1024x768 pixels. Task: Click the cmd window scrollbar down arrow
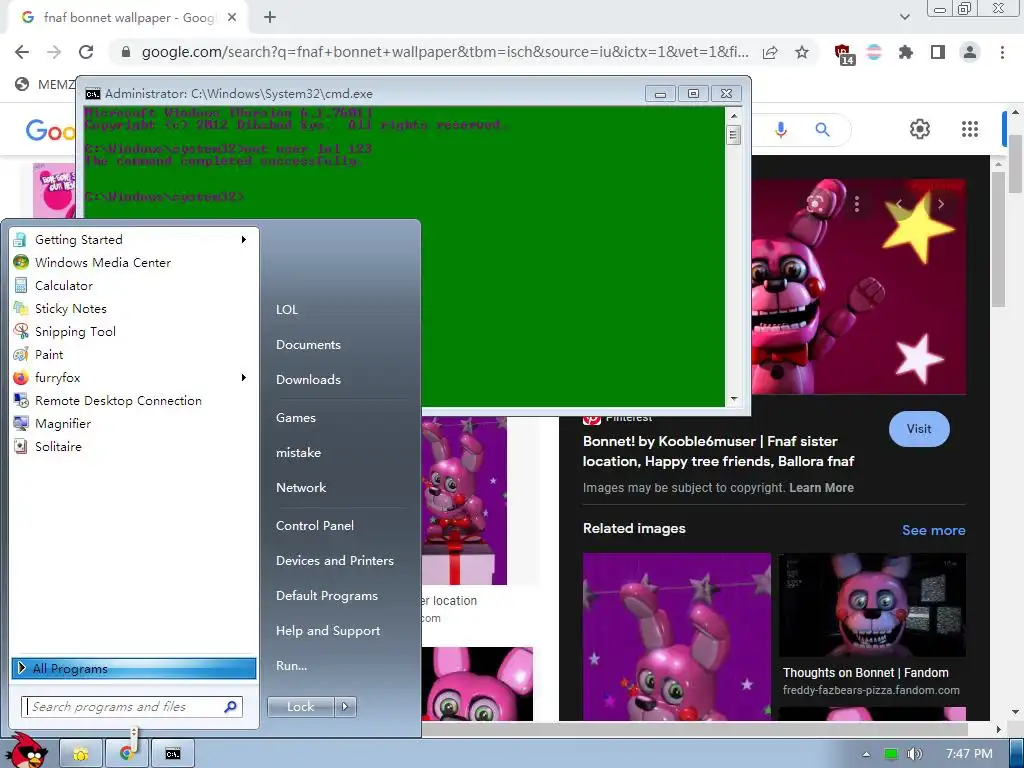pos(734,398)
